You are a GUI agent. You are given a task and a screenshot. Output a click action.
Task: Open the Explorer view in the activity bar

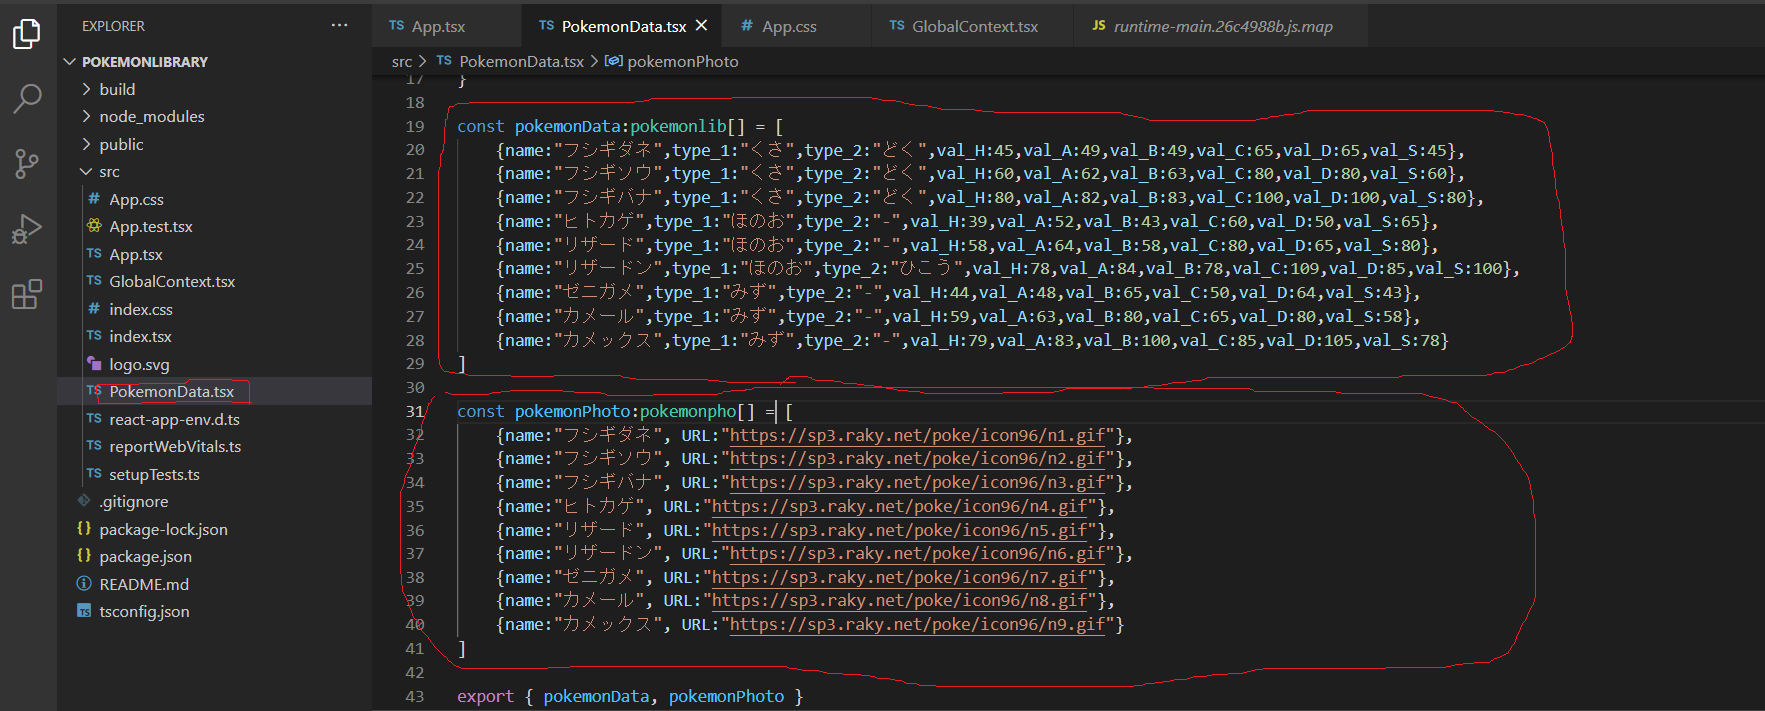27,34
